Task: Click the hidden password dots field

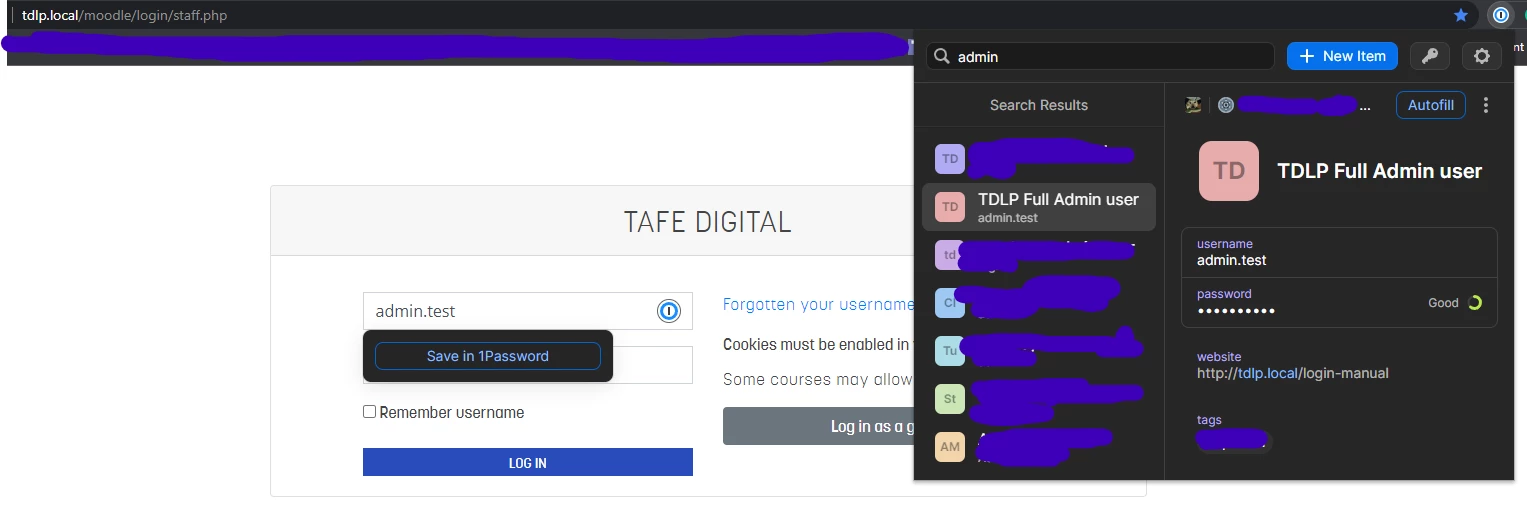Action: [x=1236, y=311]
